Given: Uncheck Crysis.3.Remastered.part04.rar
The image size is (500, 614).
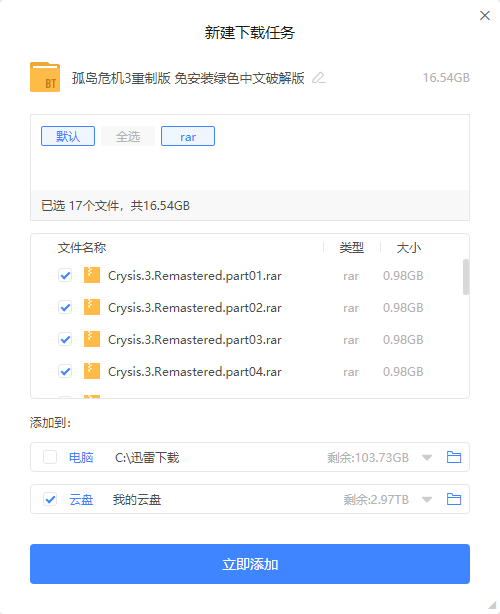Looking at the screenshot, I should pos(65,371).
